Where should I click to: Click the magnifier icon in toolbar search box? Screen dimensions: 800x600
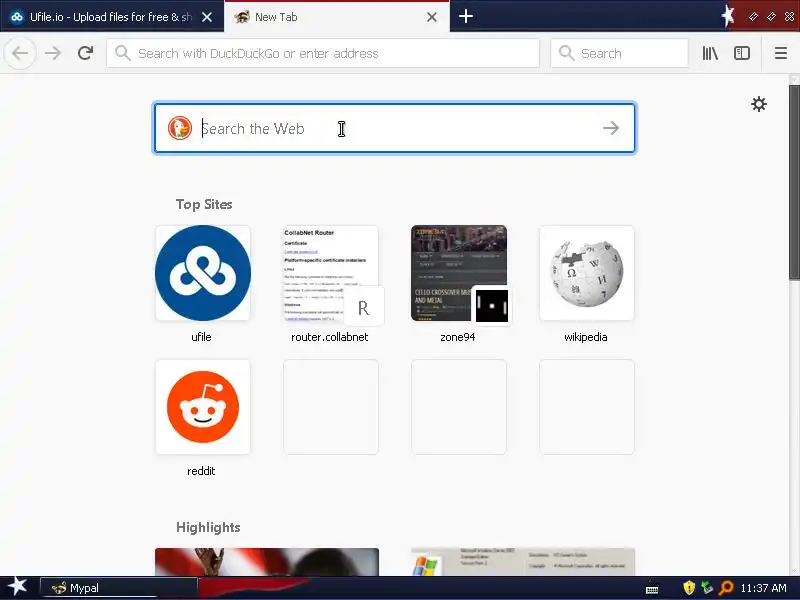pyautogui.click(x=566, y=53)
